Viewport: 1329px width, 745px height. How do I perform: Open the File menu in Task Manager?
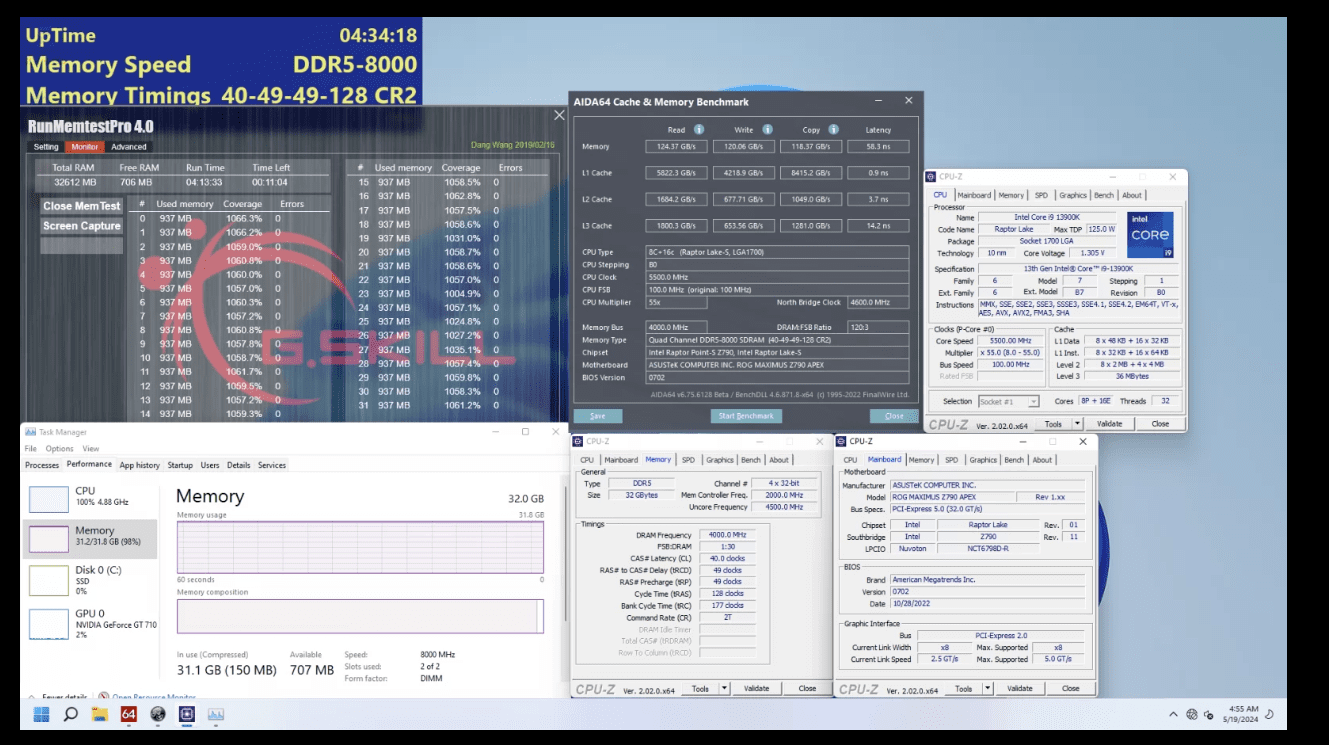tap(31, 449)
